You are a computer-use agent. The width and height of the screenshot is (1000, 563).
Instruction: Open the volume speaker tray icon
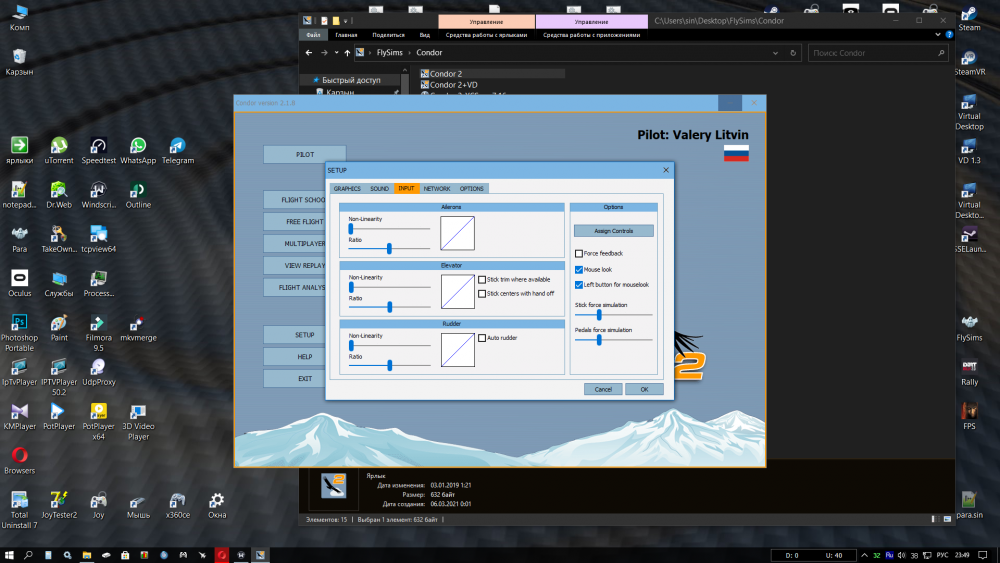[901, 555]
